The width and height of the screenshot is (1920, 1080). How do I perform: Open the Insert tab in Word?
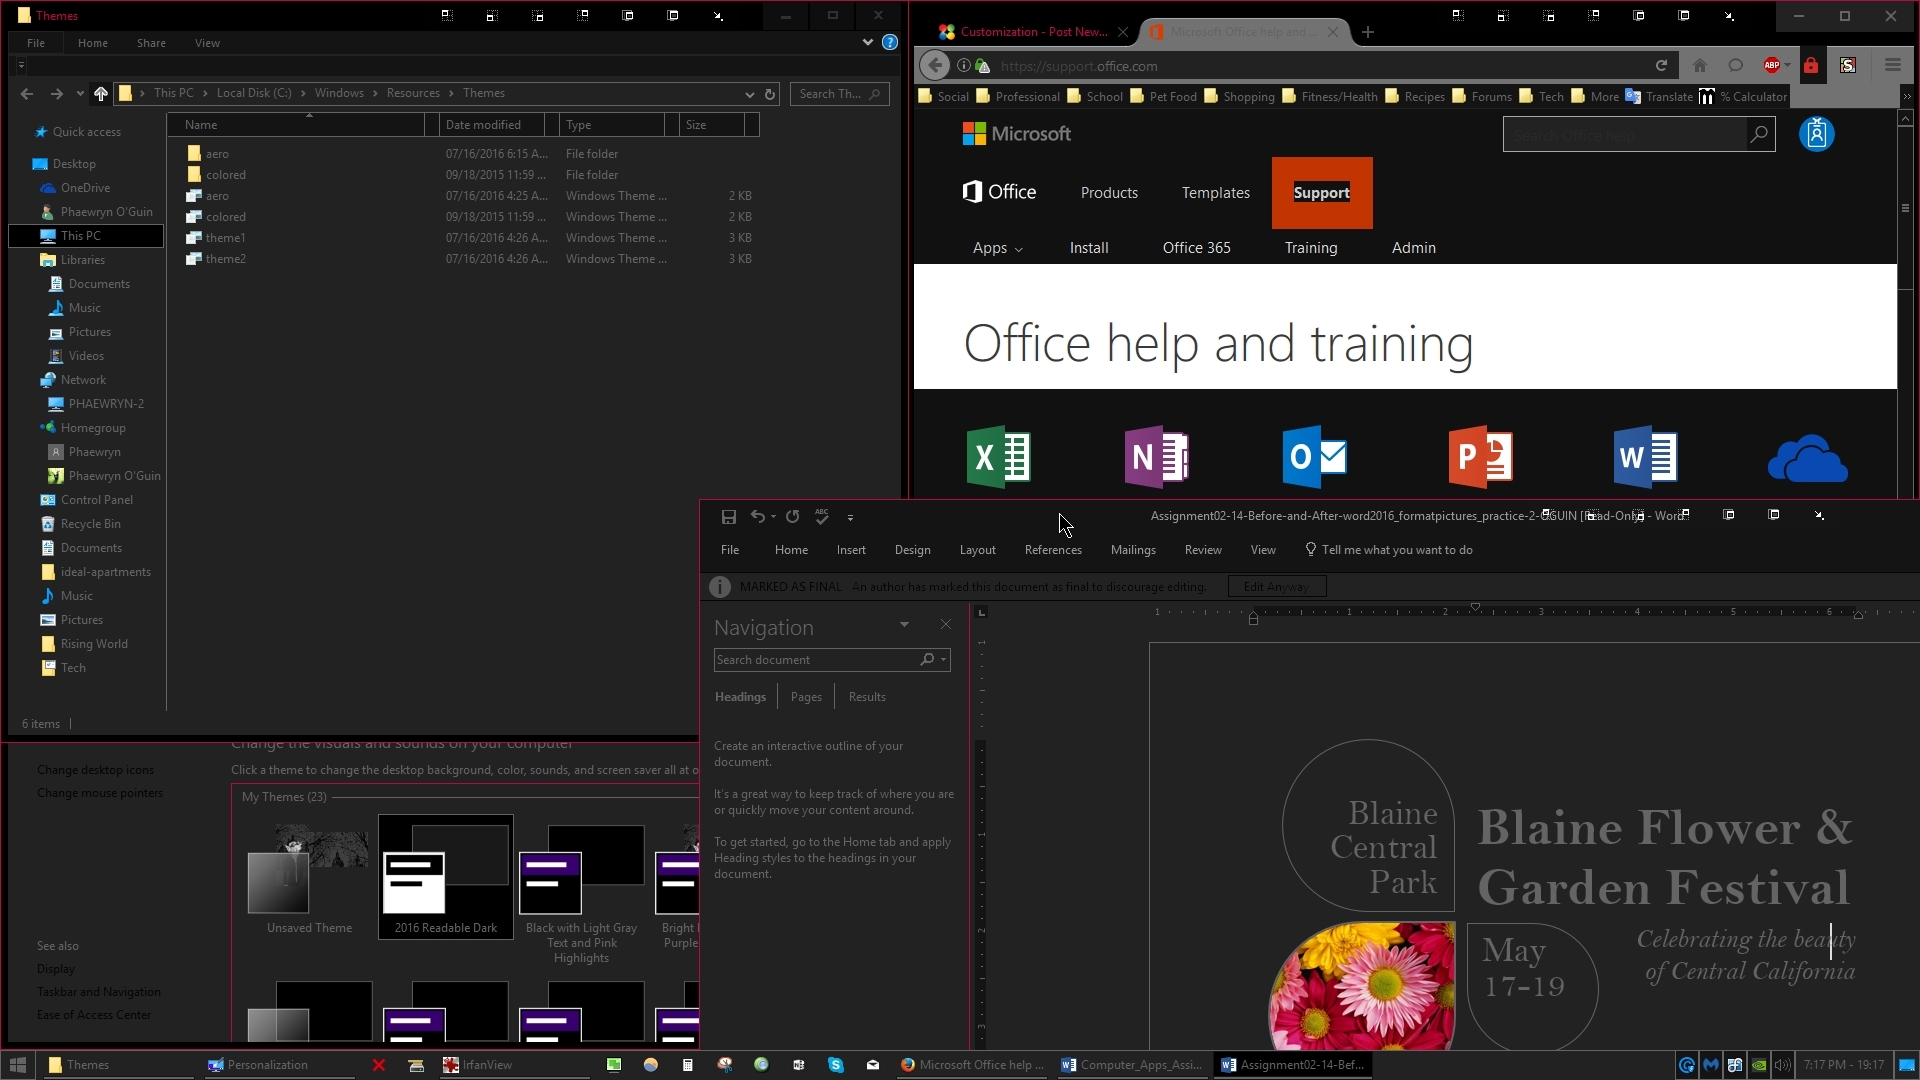(851, 550)
